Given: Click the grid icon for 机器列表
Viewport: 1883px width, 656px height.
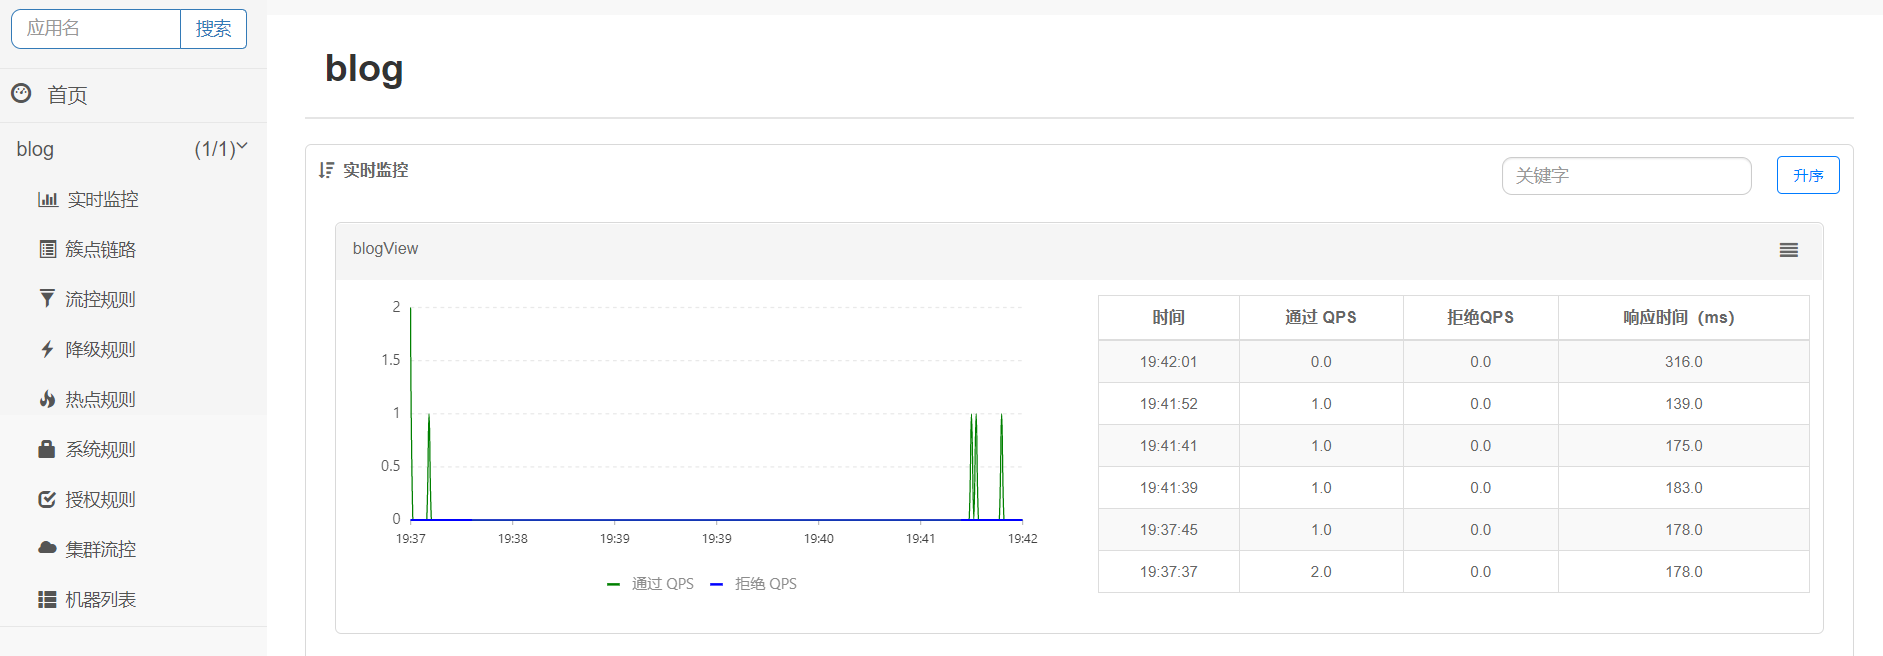Looking at the screenshot, I should [47, 599].
